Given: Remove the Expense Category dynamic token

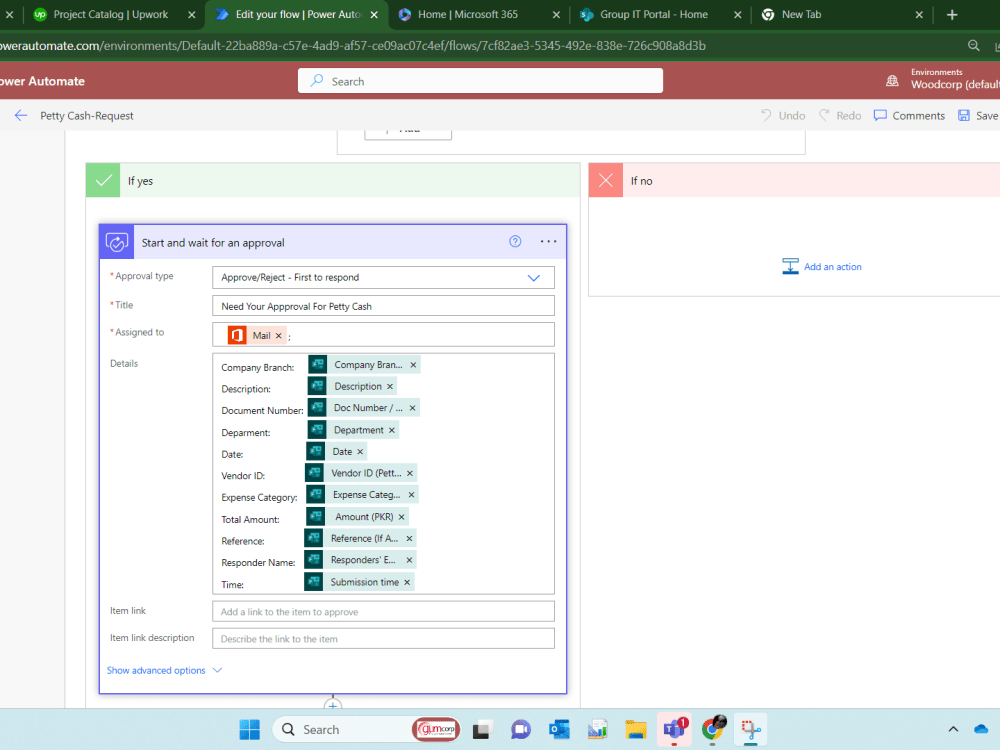Looking at the screenshot, I should [411, 495].
